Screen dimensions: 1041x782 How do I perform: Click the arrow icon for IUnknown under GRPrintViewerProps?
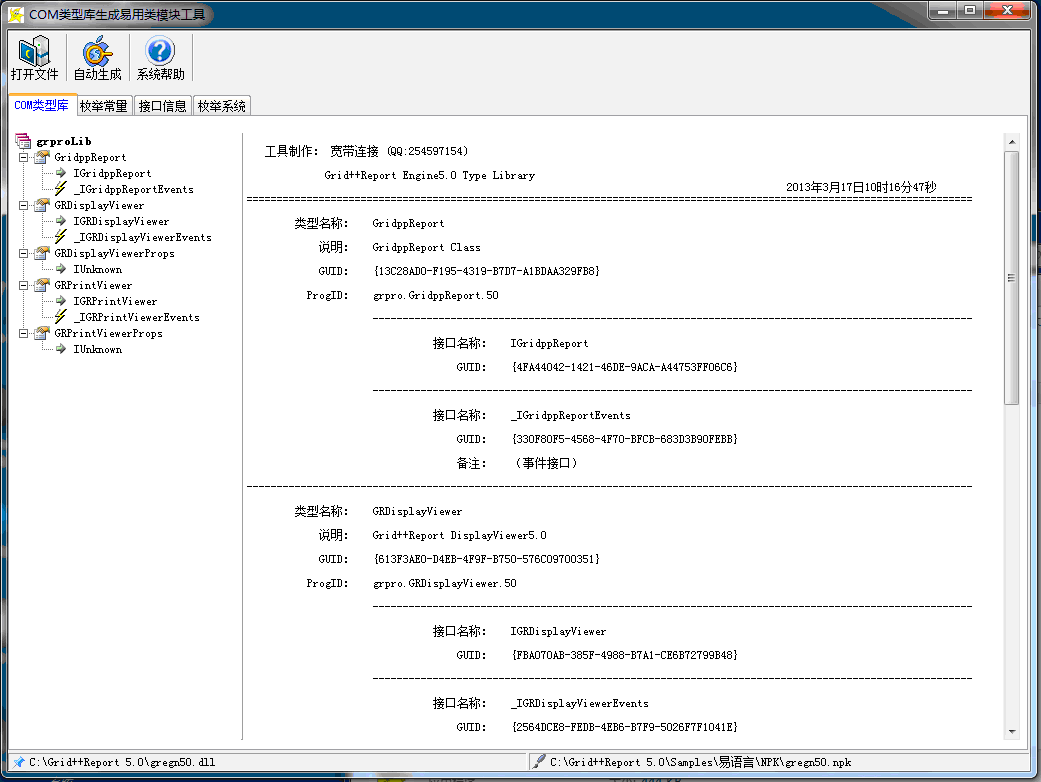[x=61, y=349]
